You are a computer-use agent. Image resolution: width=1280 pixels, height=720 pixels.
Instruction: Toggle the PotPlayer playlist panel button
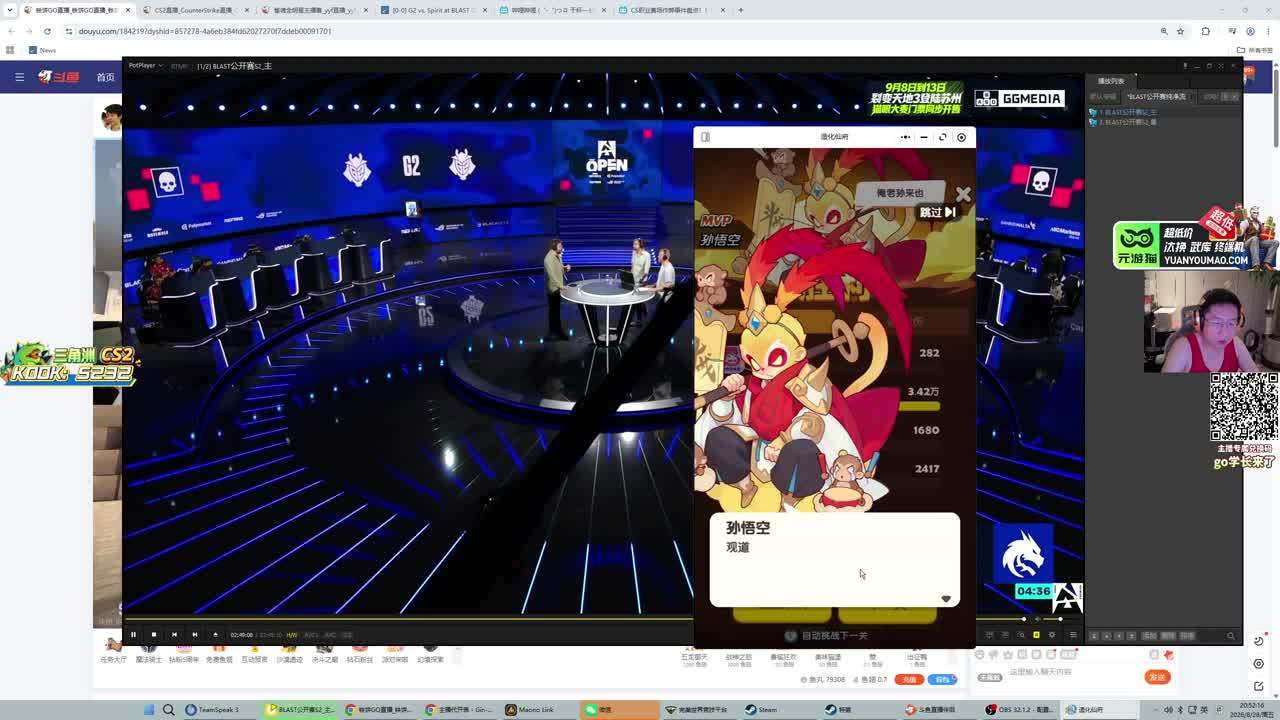(x=1073, y=635)
